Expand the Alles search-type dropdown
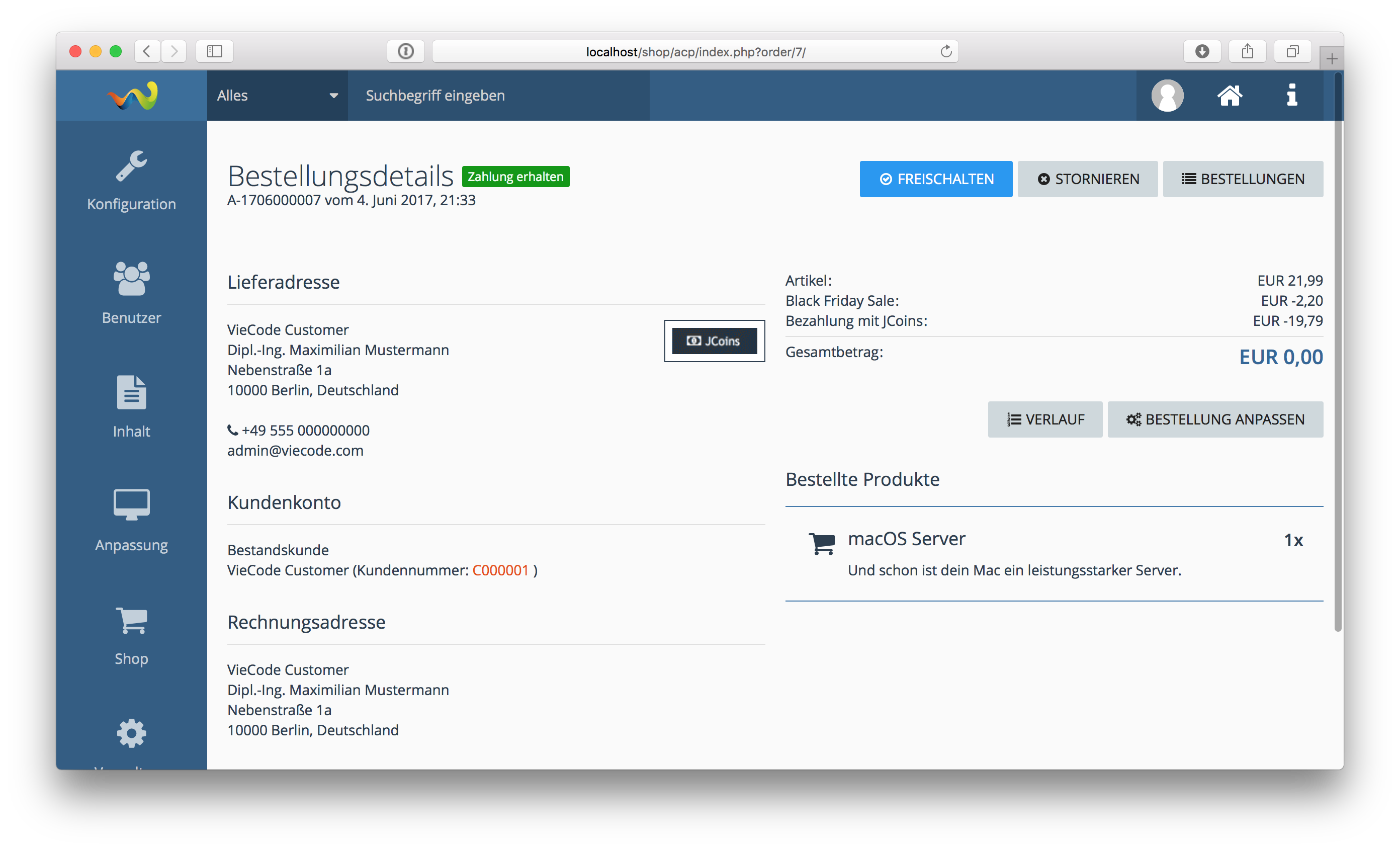This screenshot has width=1400, height=850. (x=277, y=96)
